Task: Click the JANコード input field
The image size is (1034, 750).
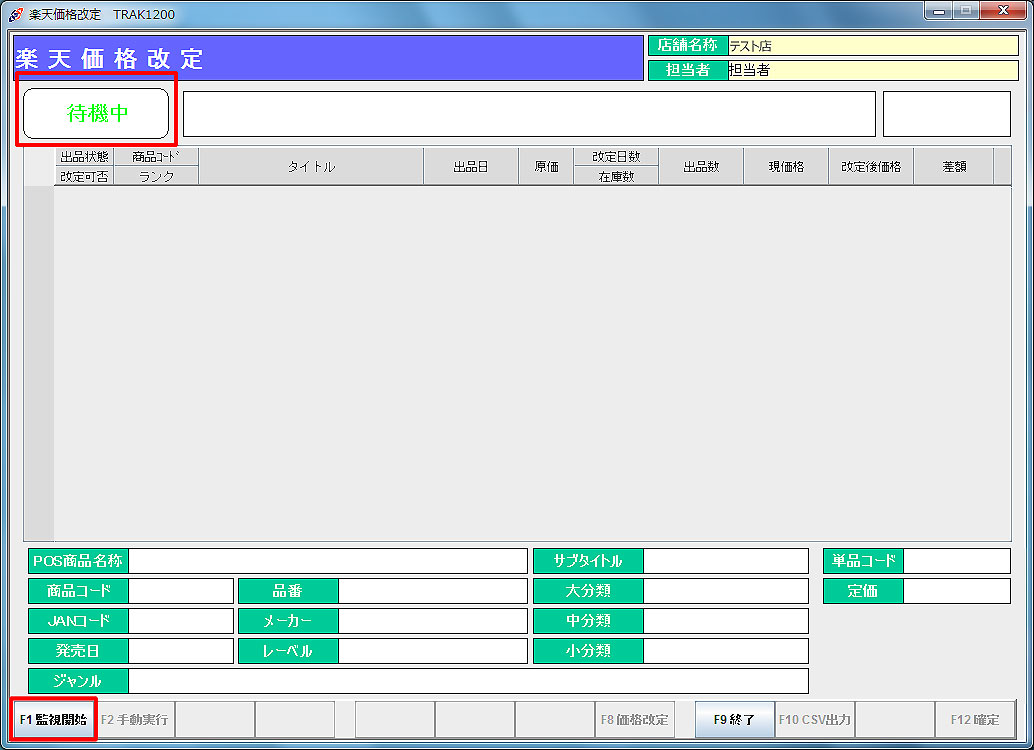Action: [x=180, y=621]
